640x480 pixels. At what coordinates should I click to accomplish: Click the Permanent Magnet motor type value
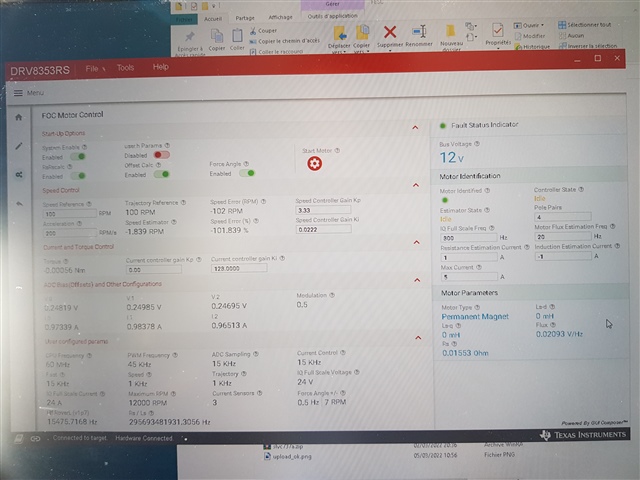point(475,317)
